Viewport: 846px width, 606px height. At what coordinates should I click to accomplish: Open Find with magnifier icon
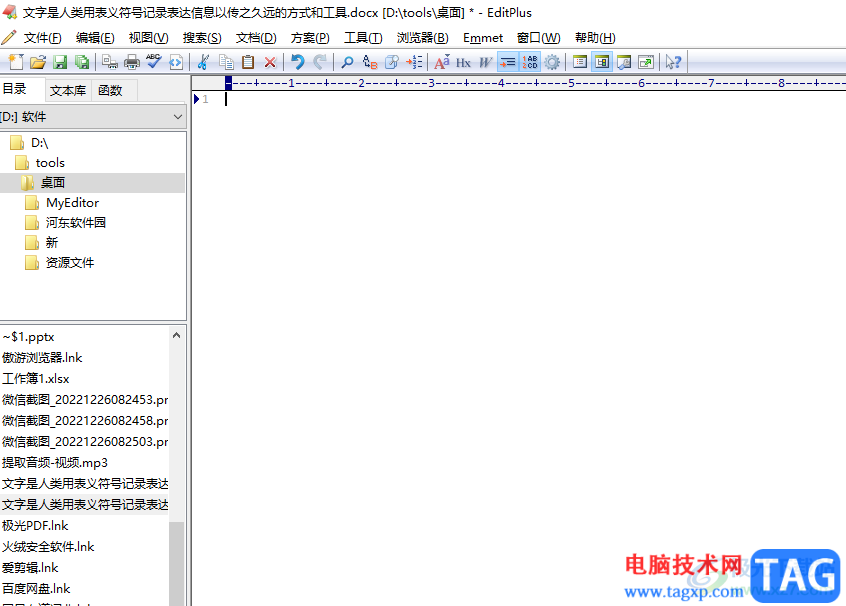tap(347, 62)
